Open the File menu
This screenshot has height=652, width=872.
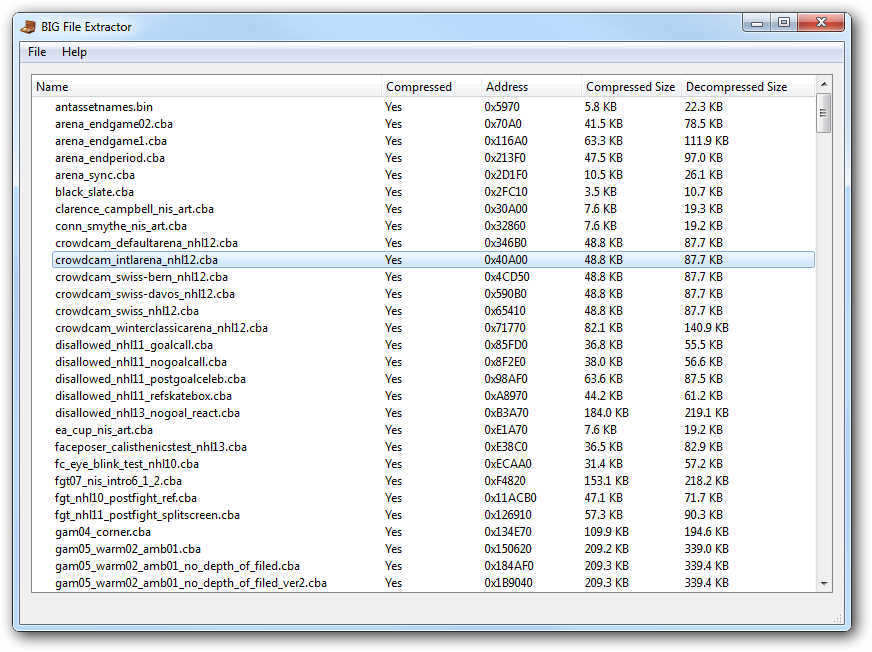[x=37, y=52]
